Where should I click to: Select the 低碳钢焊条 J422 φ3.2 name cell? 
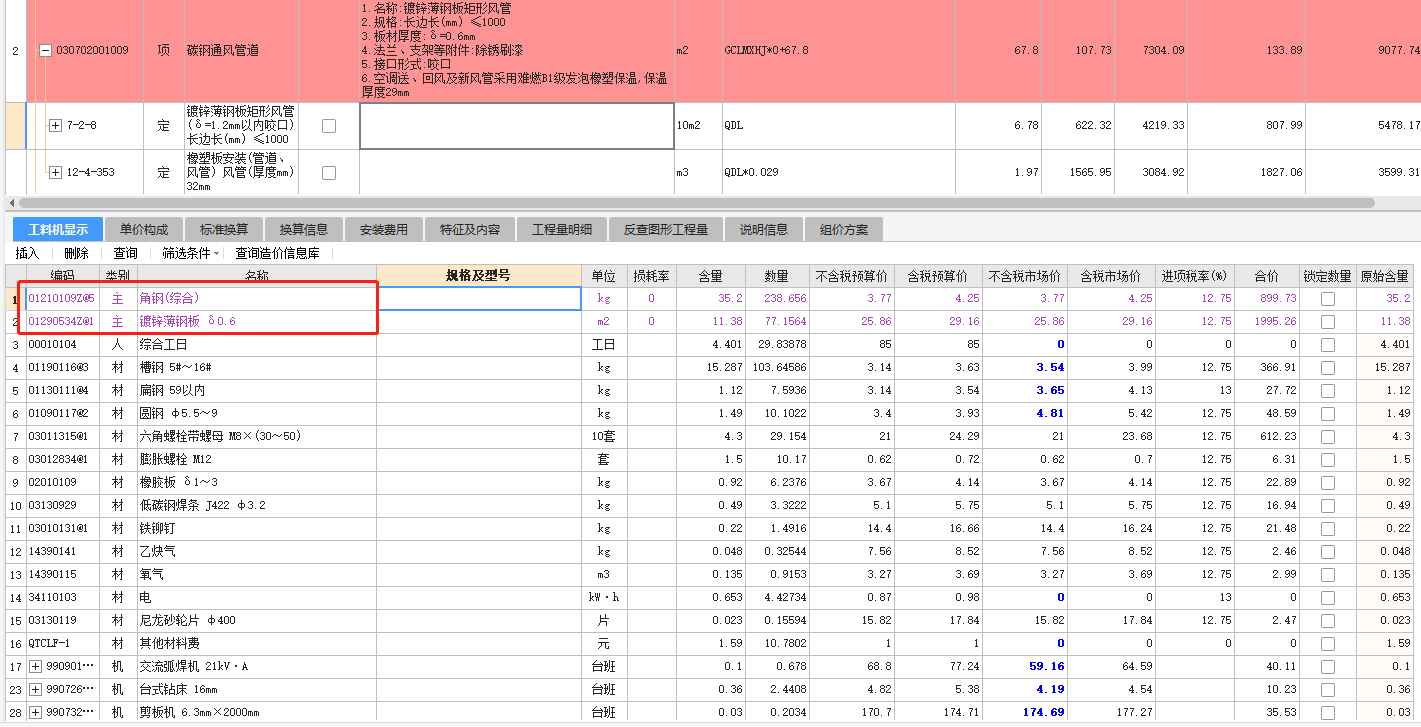(257, 505)
